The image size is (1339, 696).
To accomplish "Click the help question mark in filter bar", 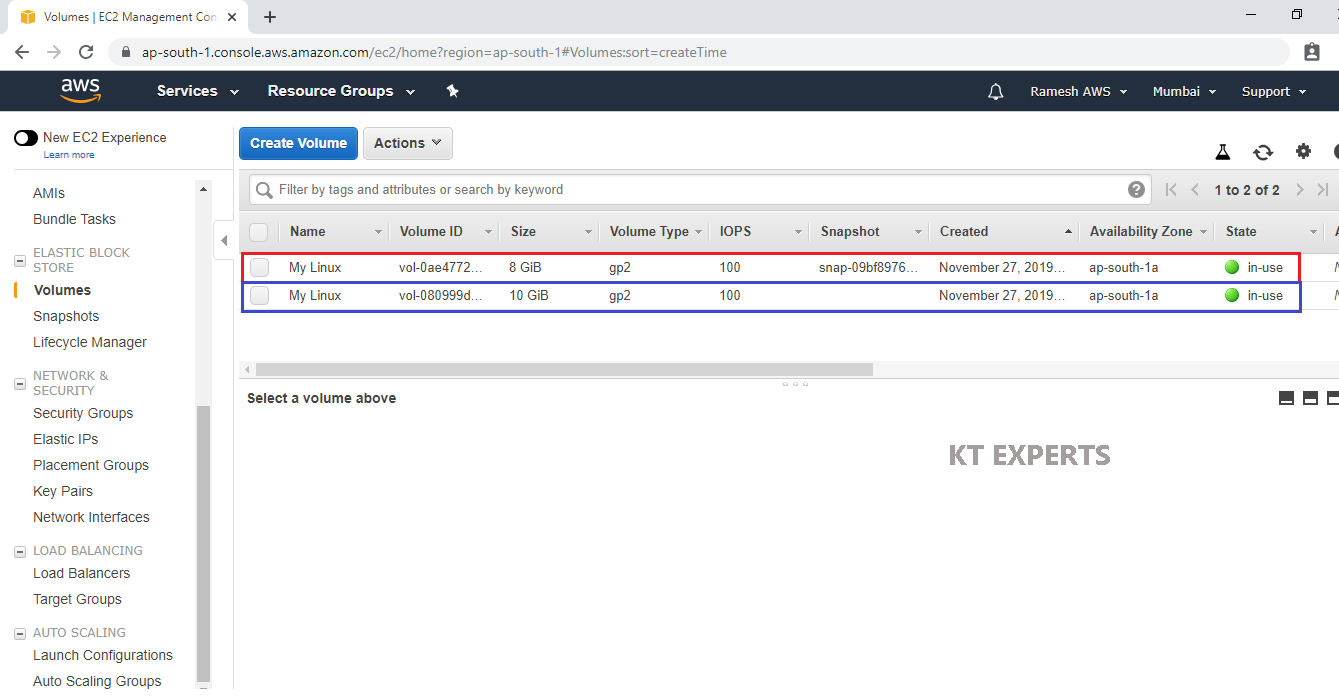I will pos(1136,190).
